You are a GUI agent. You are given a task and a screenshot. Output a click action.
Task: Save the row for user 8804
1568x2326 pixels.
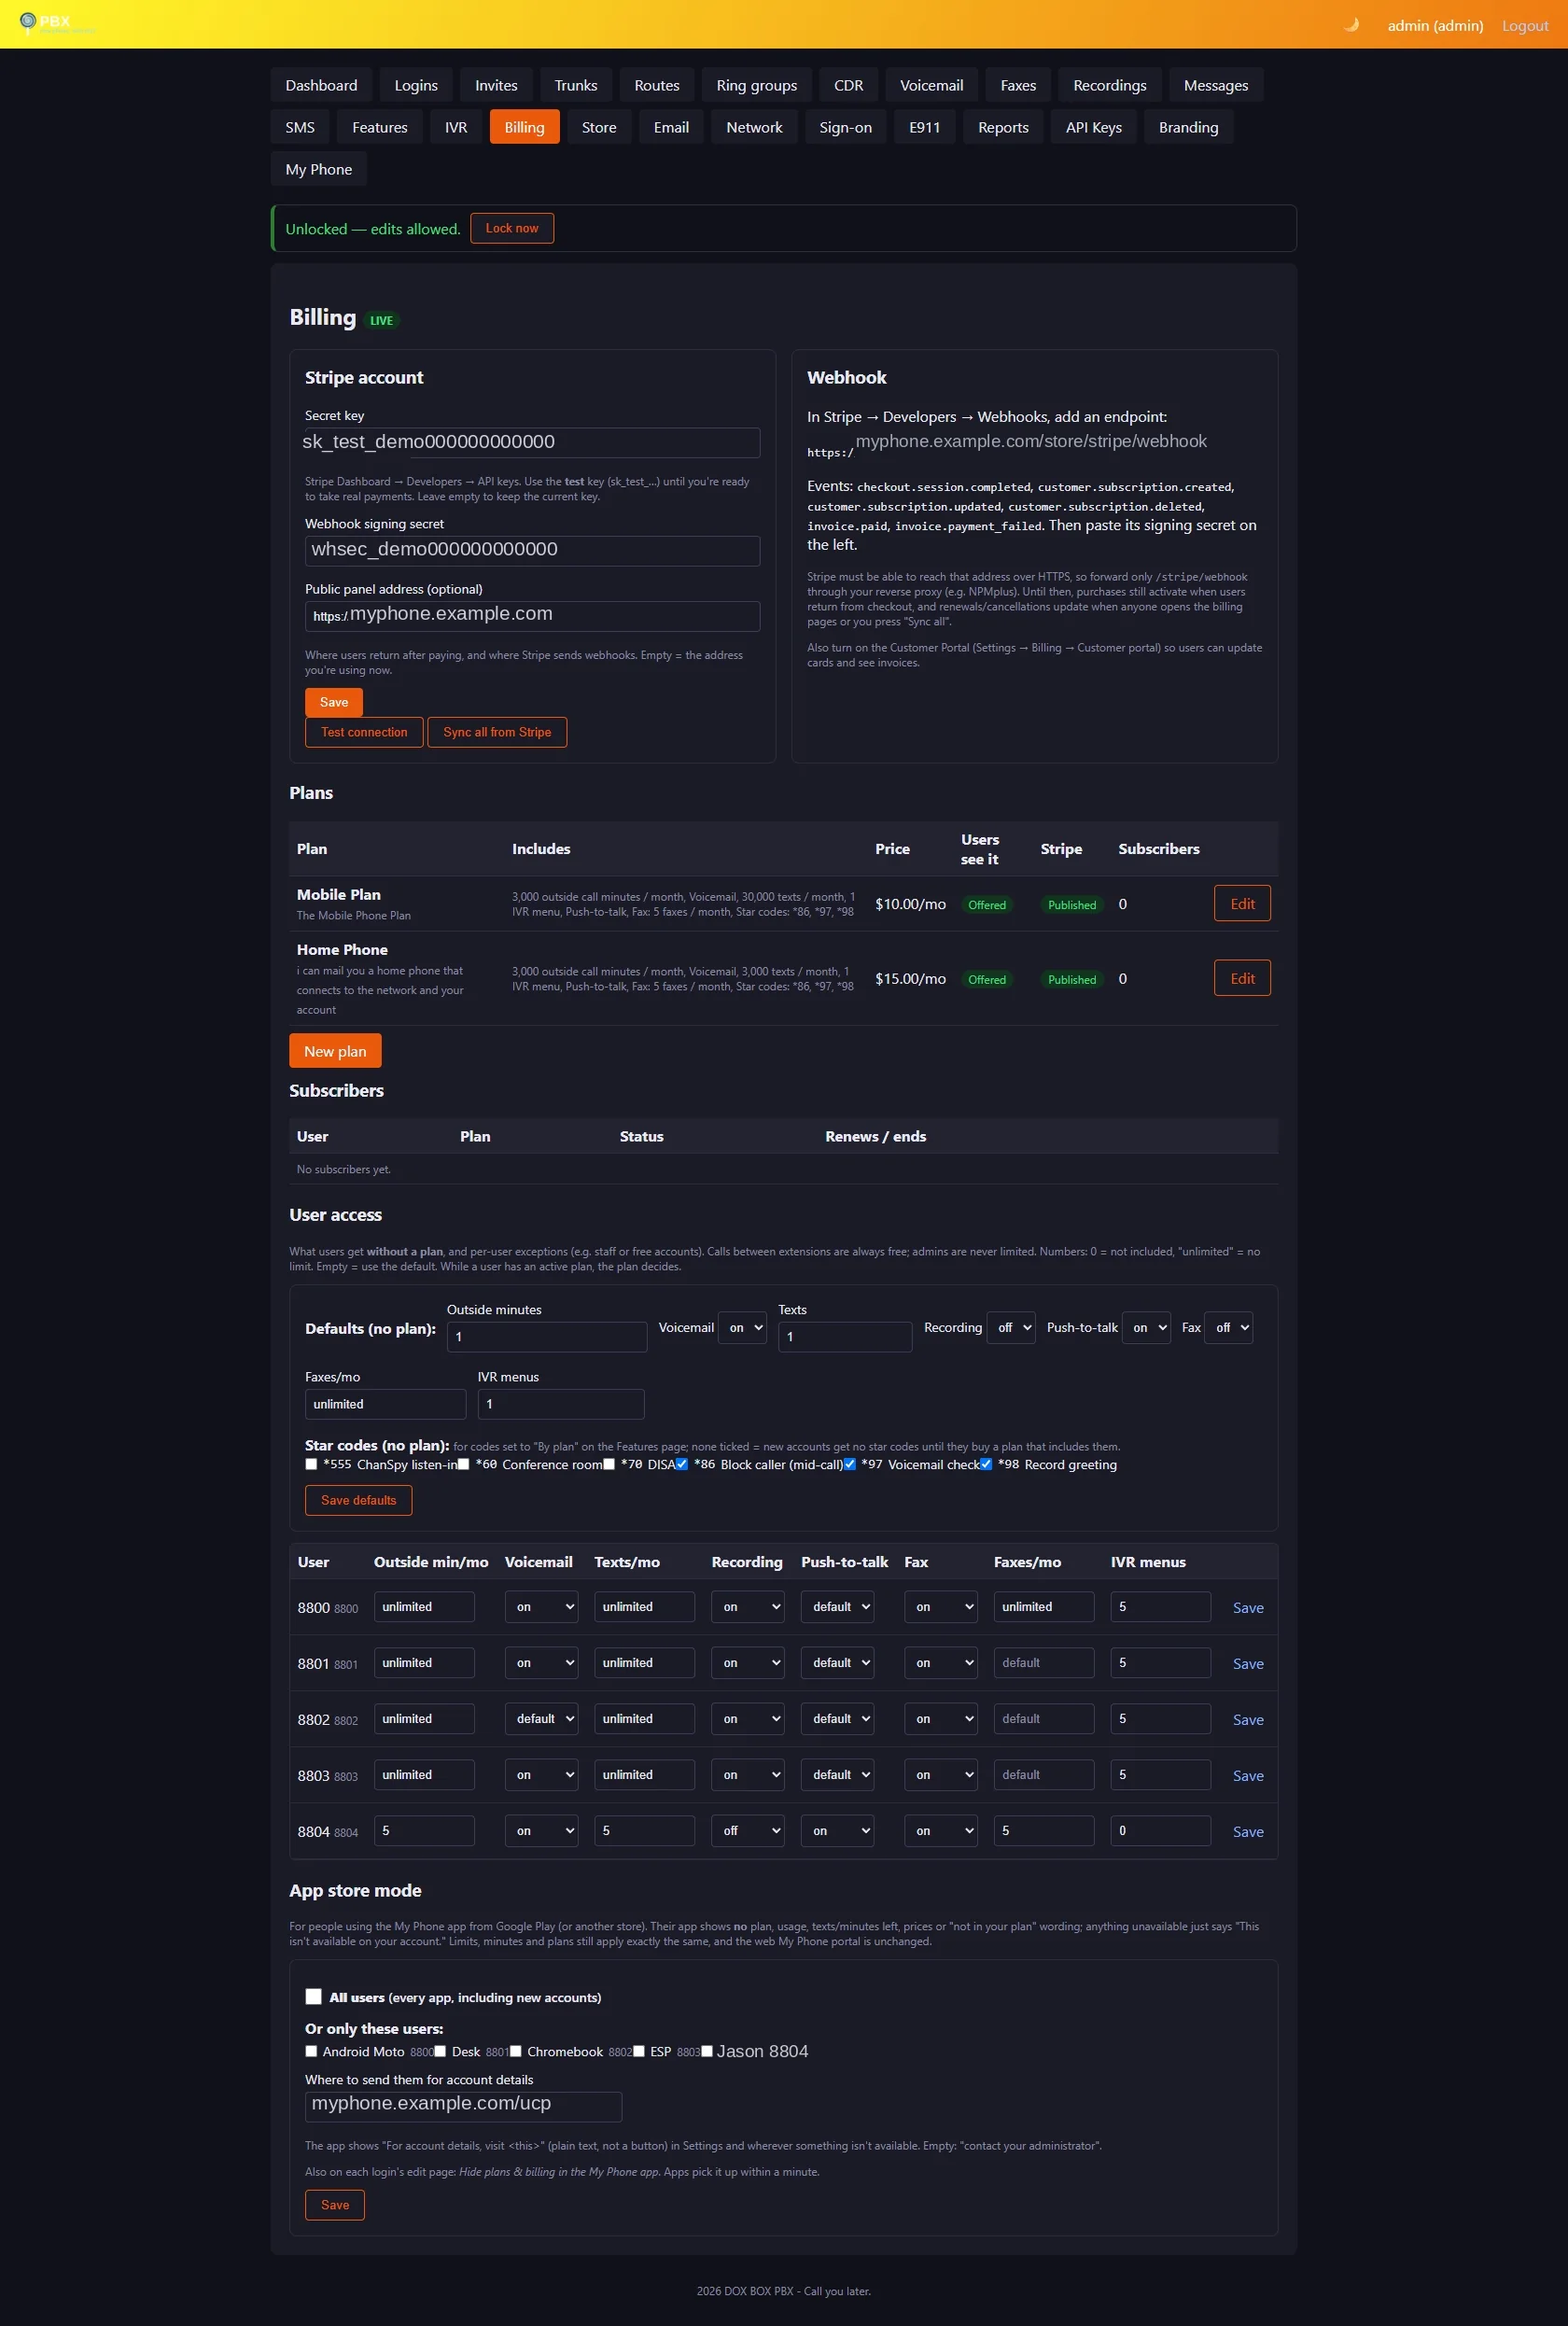coord(1248,1831)
